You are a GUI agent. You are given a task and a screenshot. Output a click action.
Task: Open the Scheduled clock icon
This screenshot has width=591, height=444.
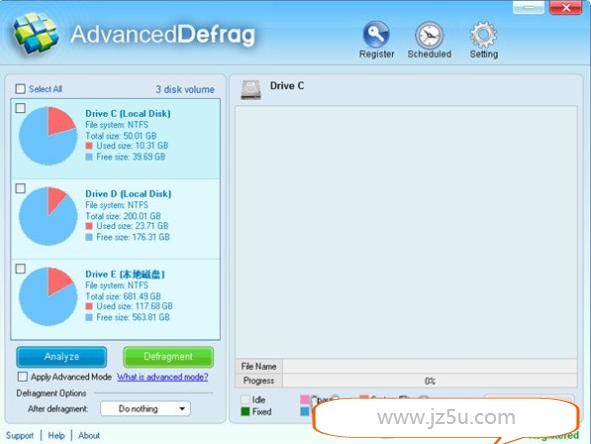(x=429, y=35)
